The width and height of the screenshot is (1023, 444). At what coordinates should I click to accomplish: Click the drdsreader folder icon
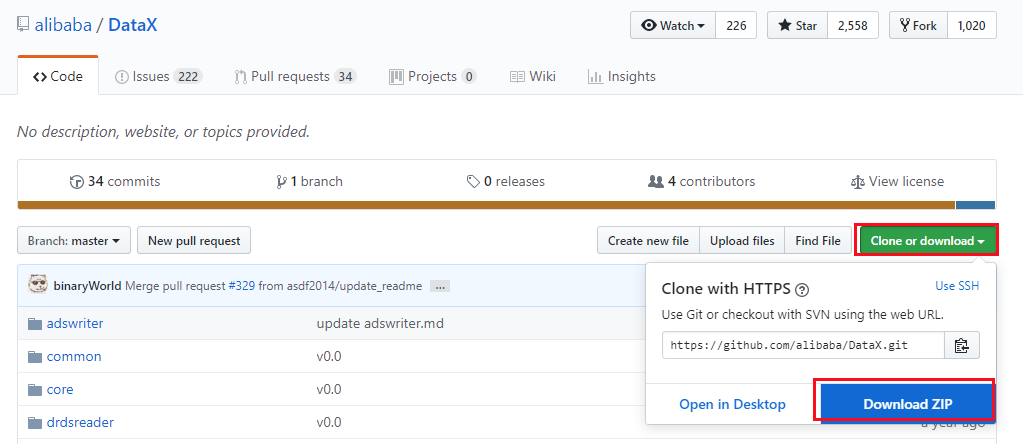[35, 423]
